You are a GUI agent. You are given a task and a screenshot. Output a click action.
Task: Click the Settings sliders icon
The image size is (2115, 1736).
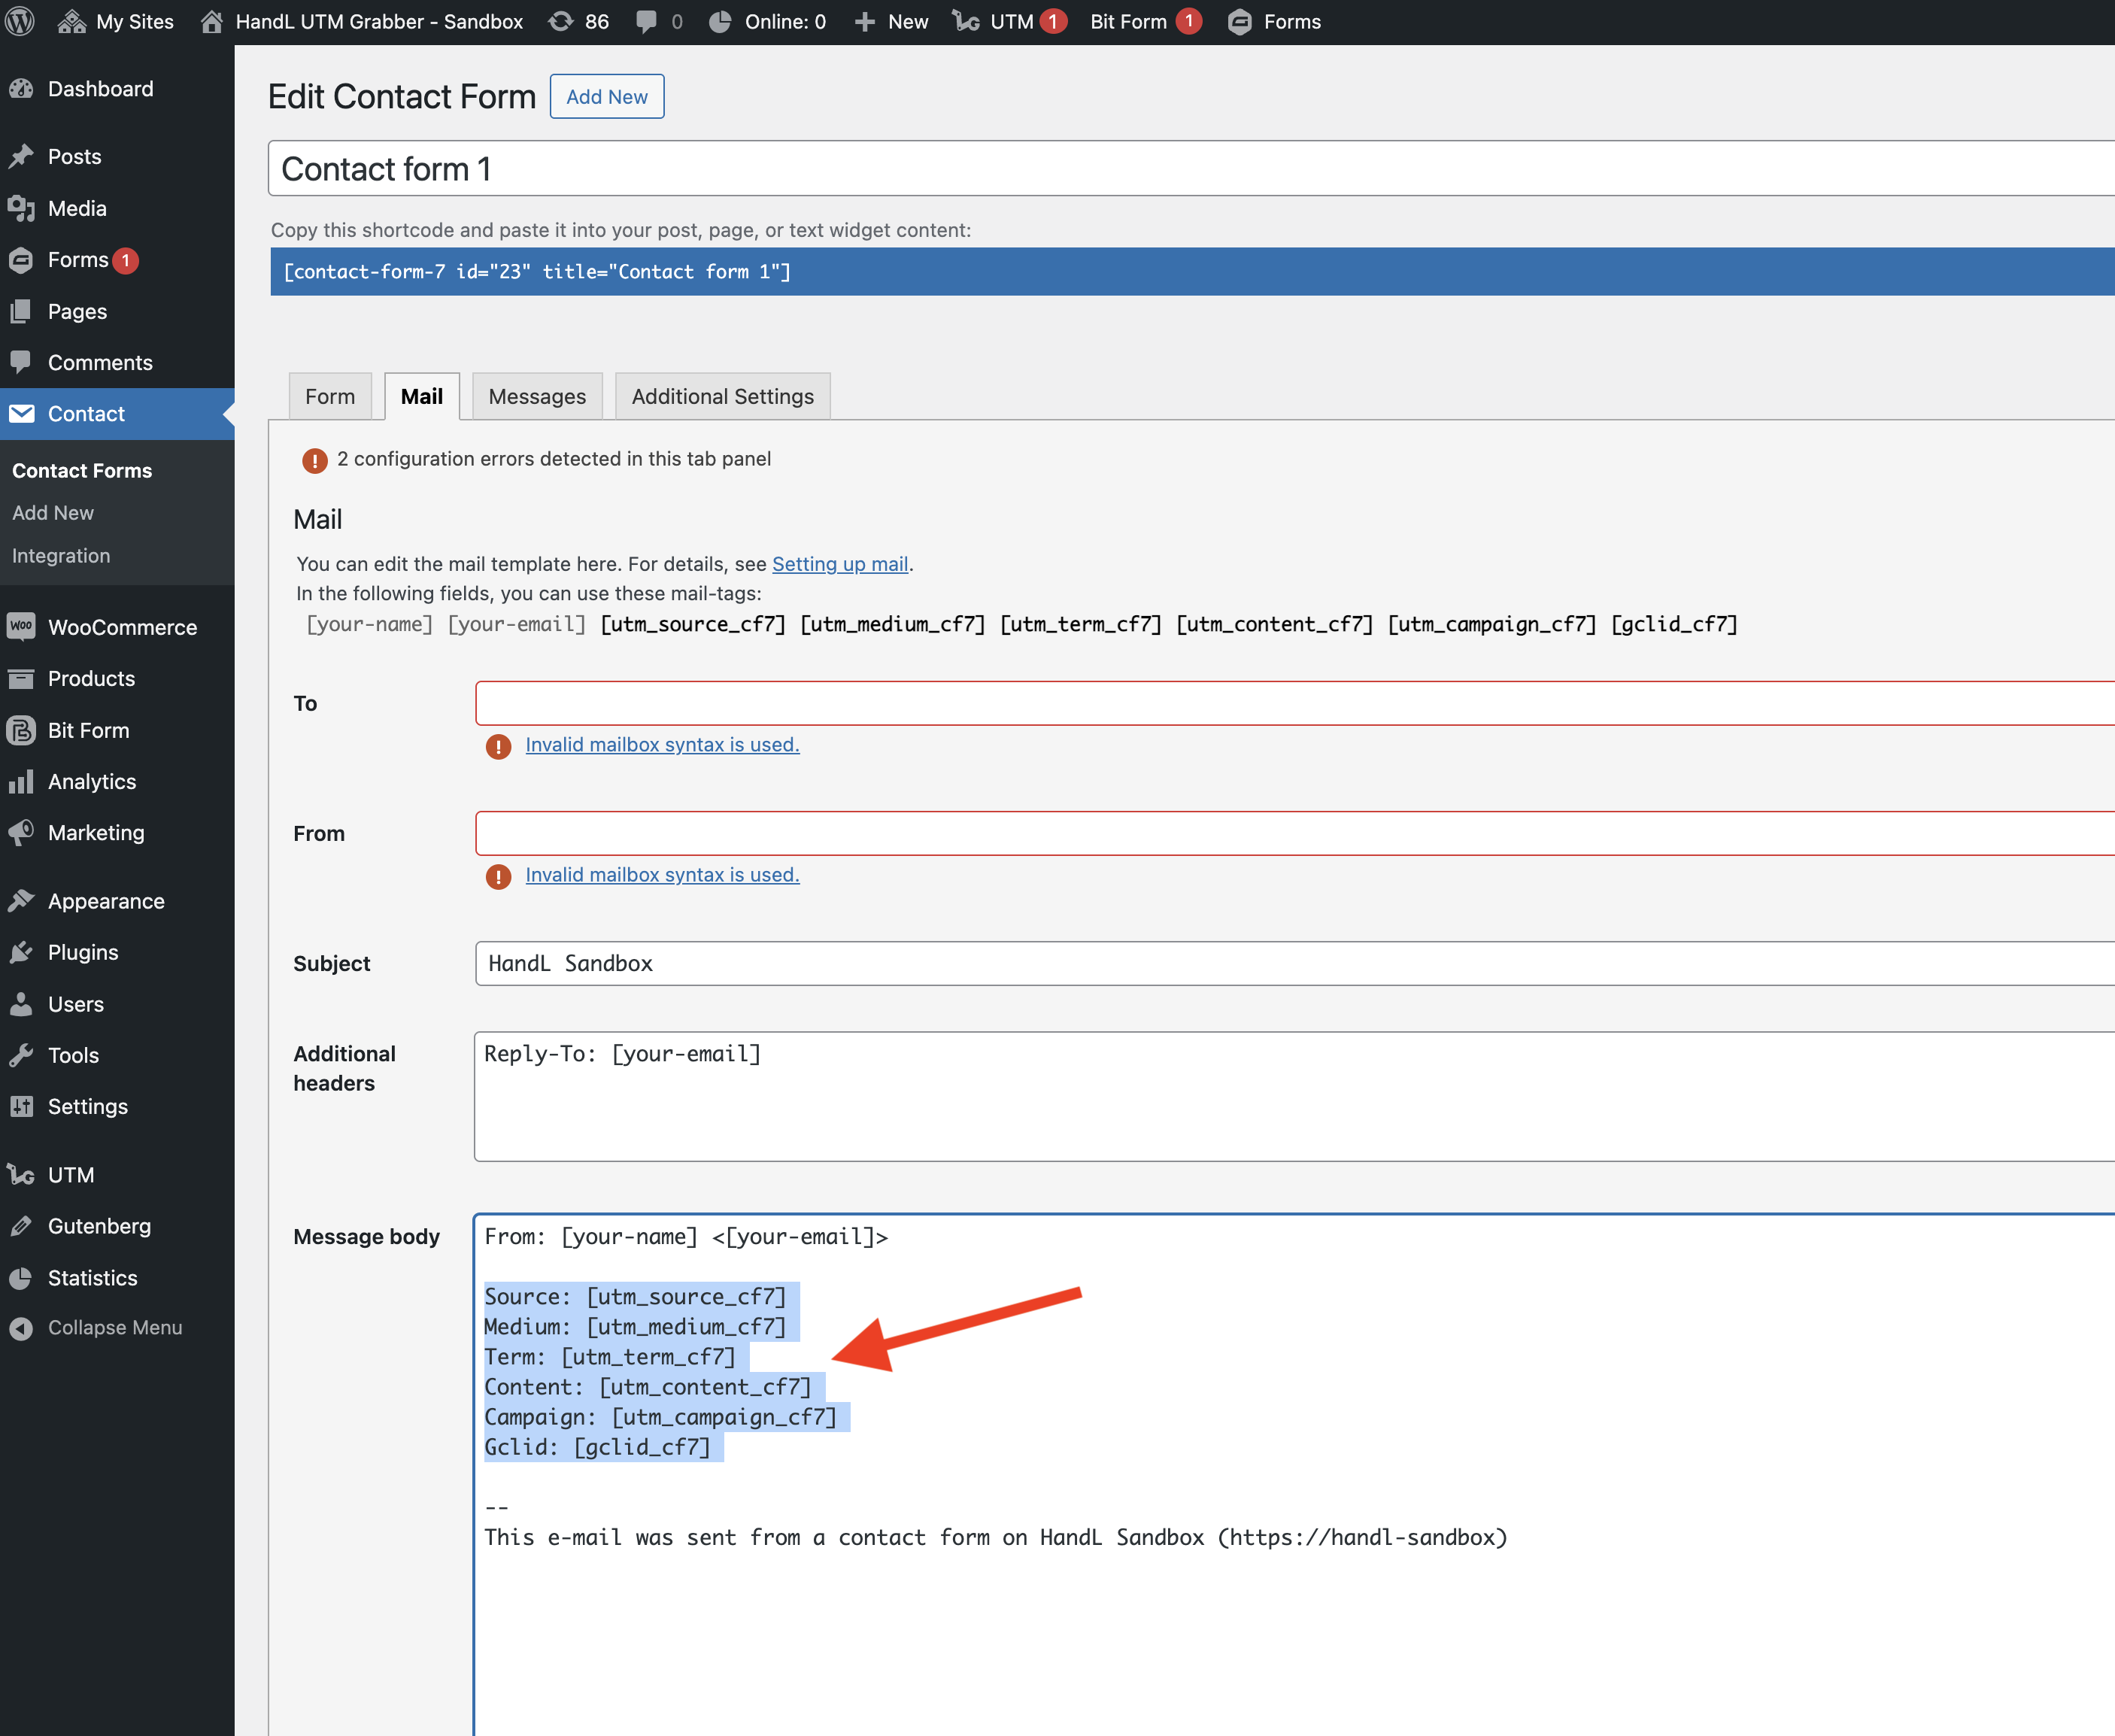(21, 1106)
